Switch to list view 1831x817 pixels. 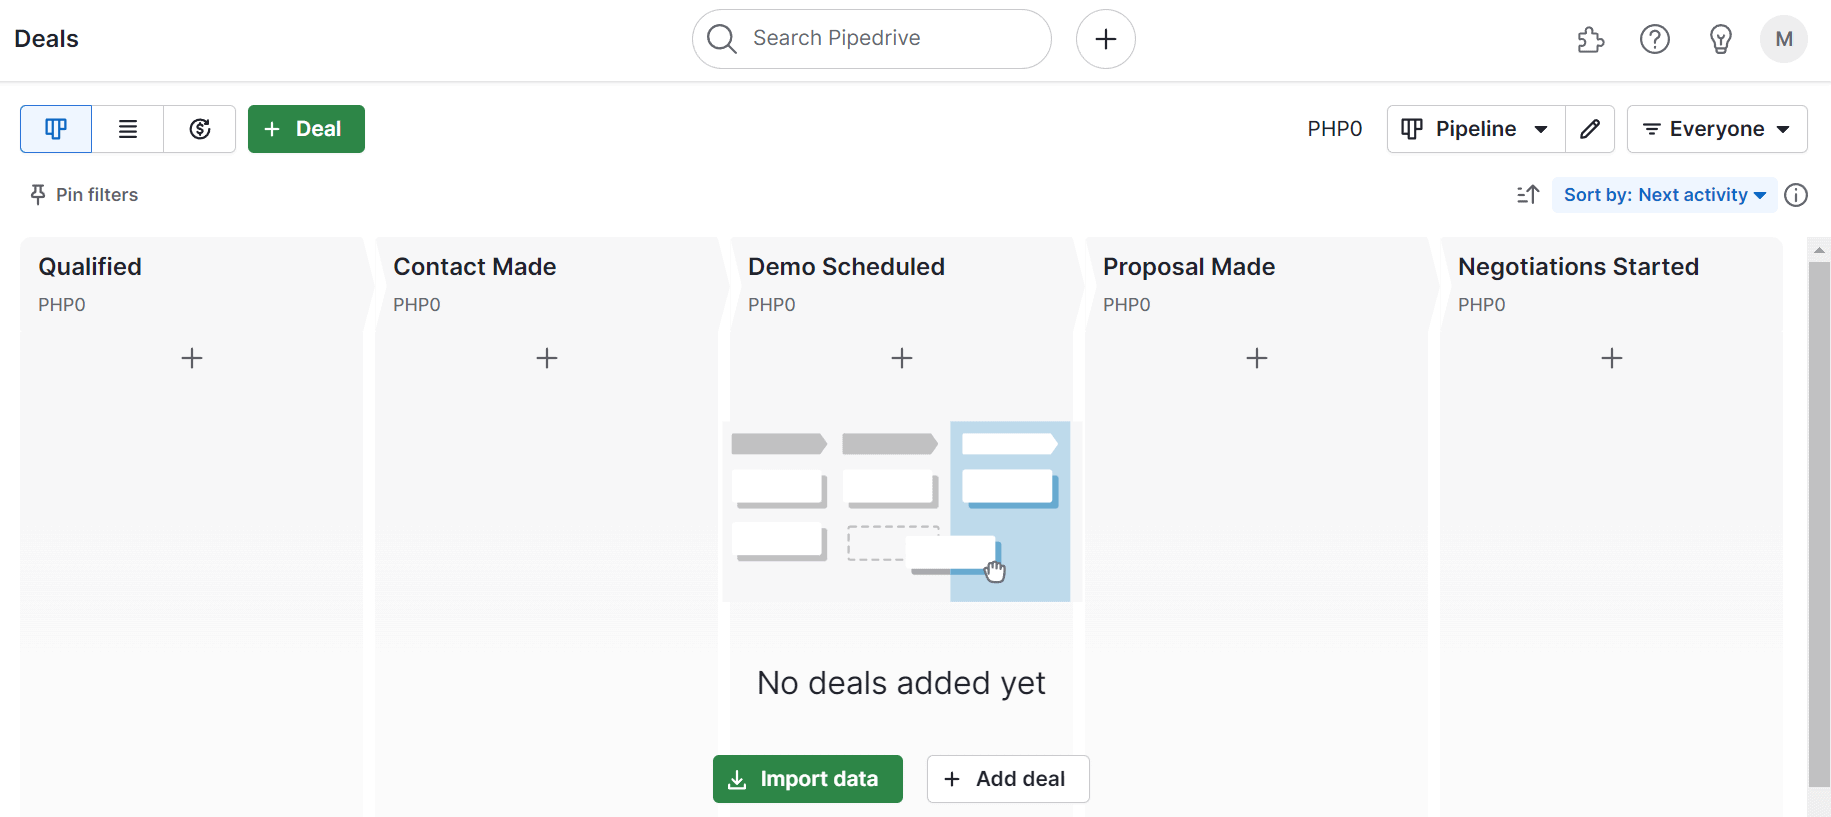(127, 129)
